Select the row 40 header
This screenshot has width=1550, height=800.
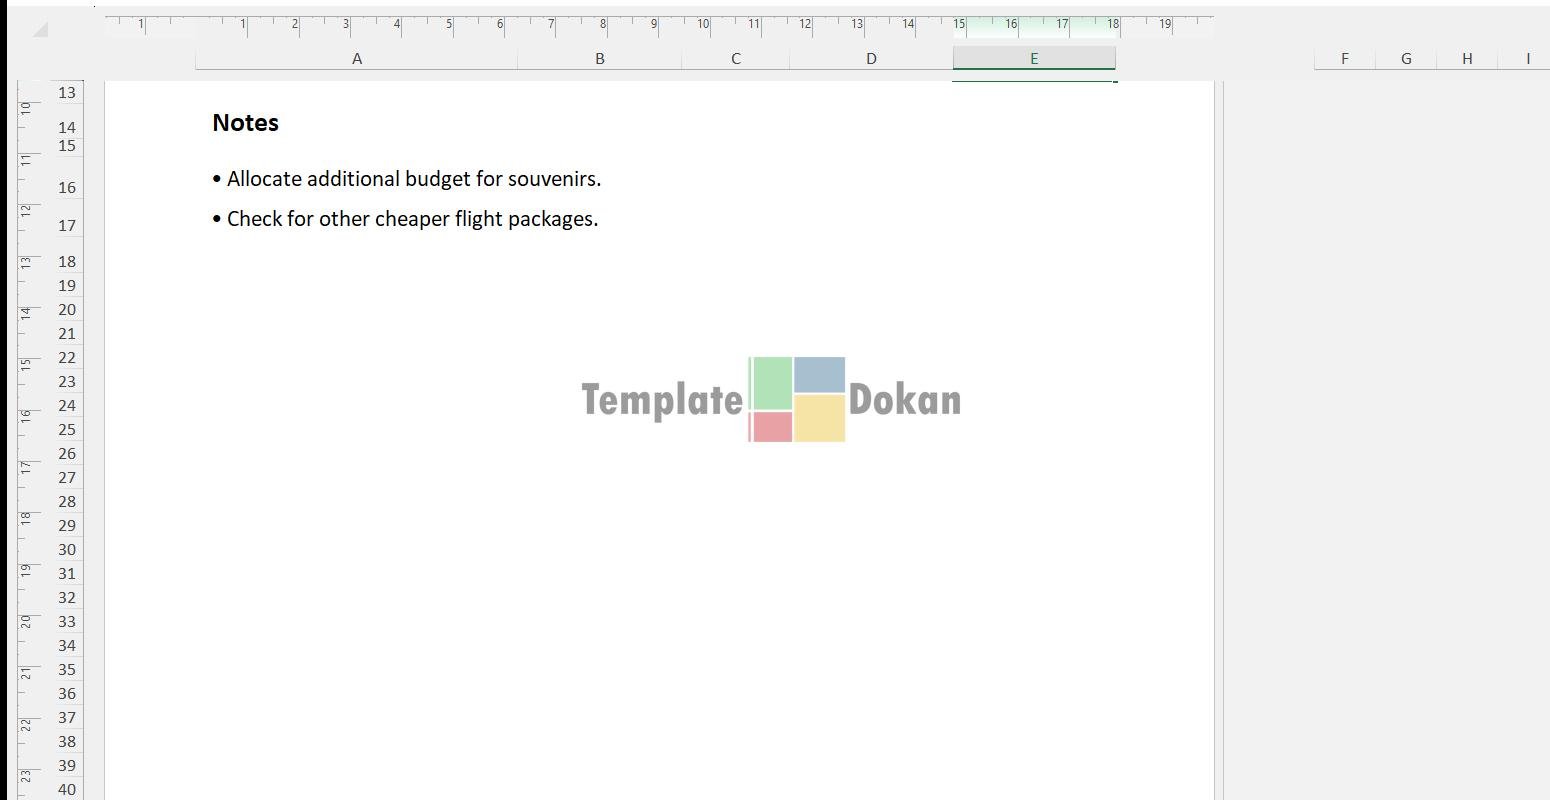[67, 789]
